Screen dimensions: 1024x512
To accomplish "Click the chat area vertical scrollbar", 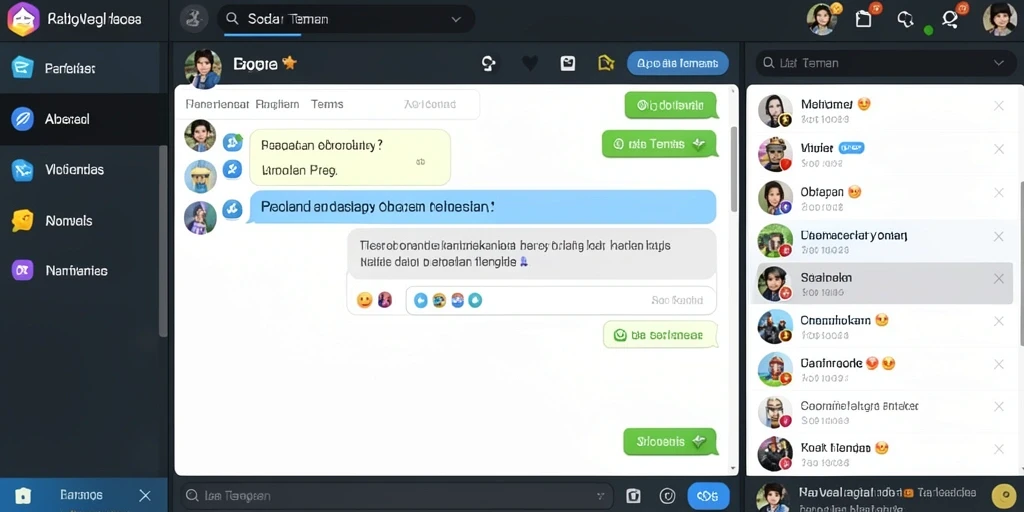I will pyautogui.click(x=733, y=168).
